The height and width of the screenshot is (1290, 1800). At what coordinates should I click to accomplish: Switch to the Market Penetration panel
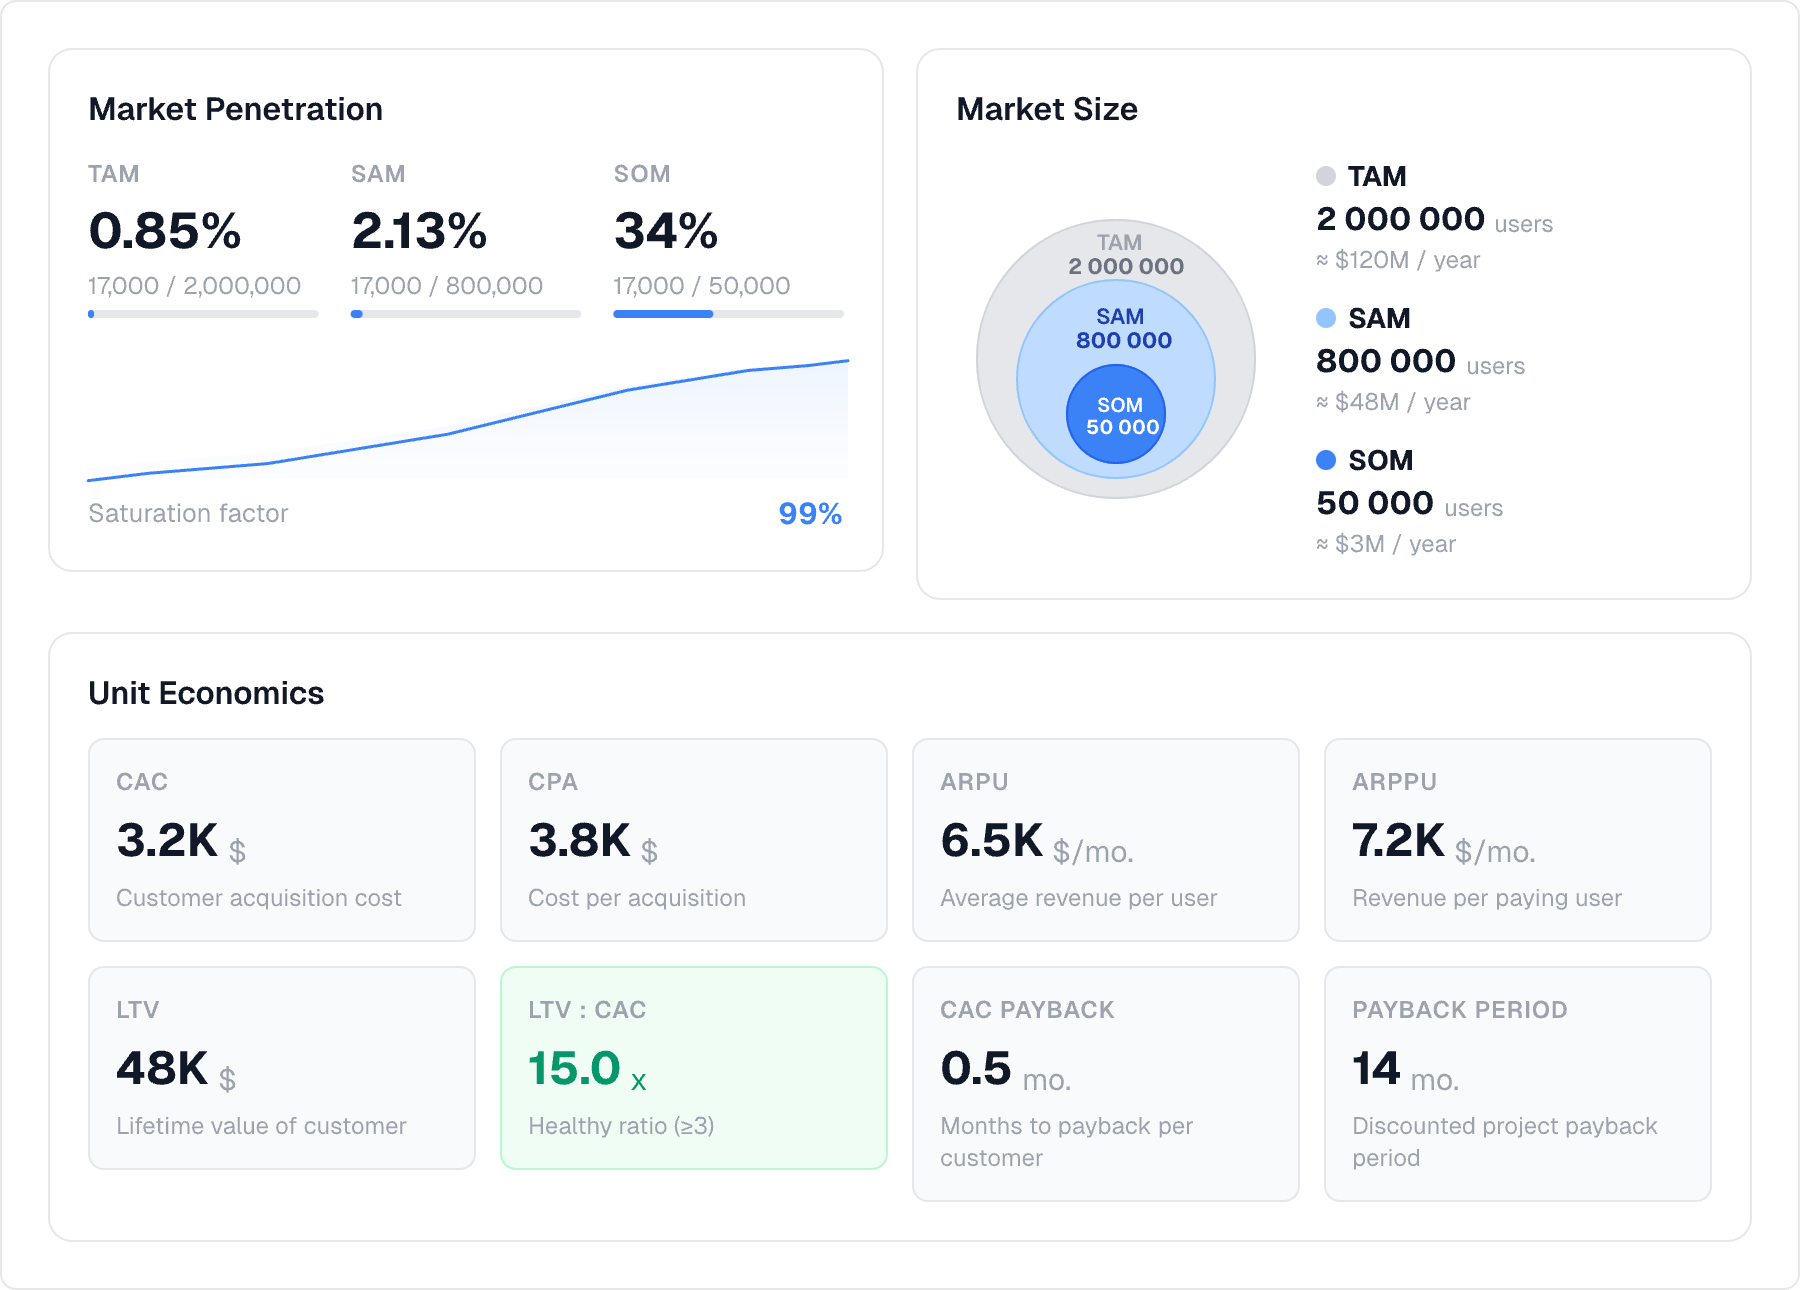click(235, 109)
